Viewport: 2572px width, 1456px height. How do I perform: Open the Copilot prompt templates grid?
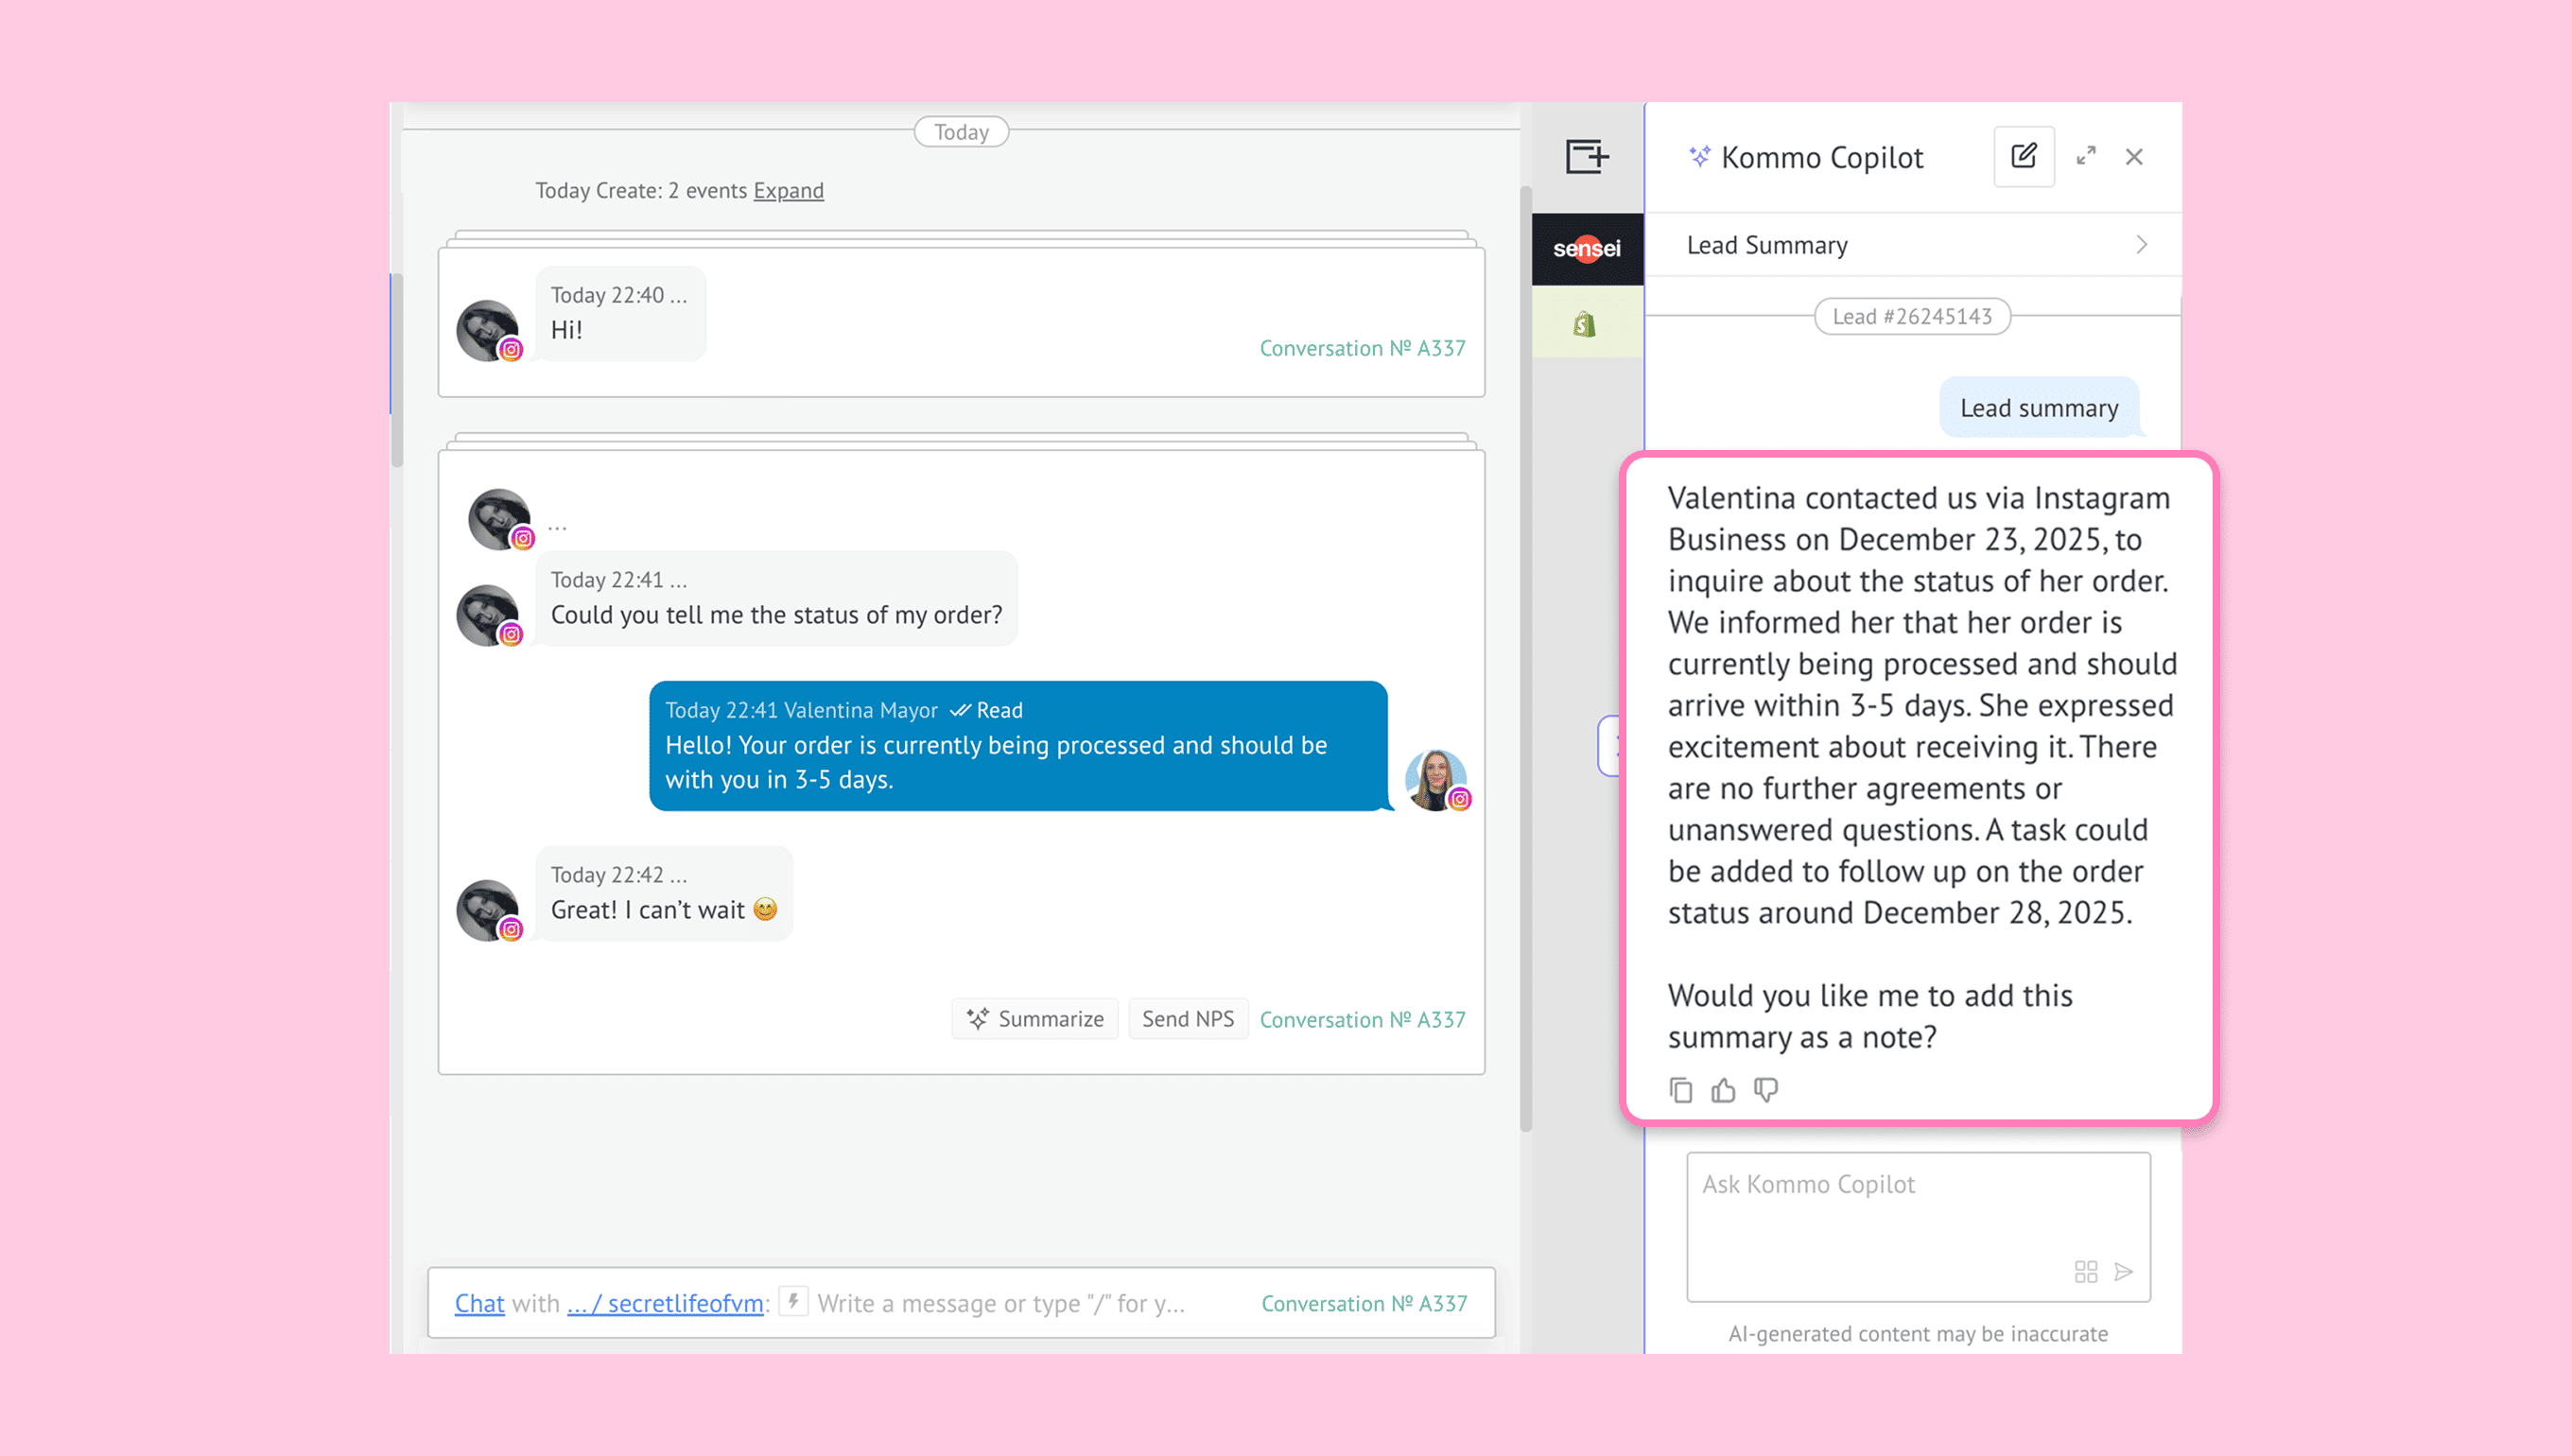coord(2085,1271)
